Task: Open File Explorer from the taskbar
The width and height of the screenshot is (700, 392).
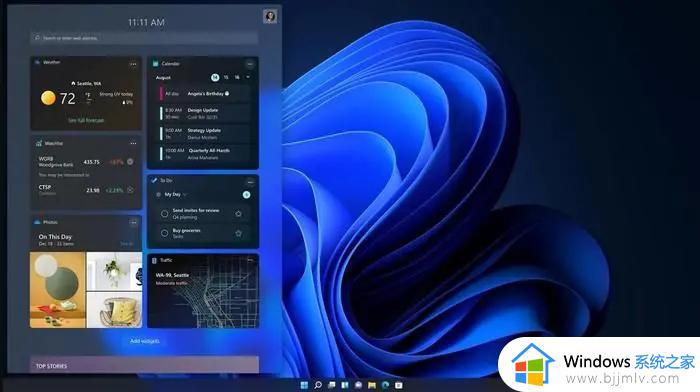Action: (x=371, y=385)
